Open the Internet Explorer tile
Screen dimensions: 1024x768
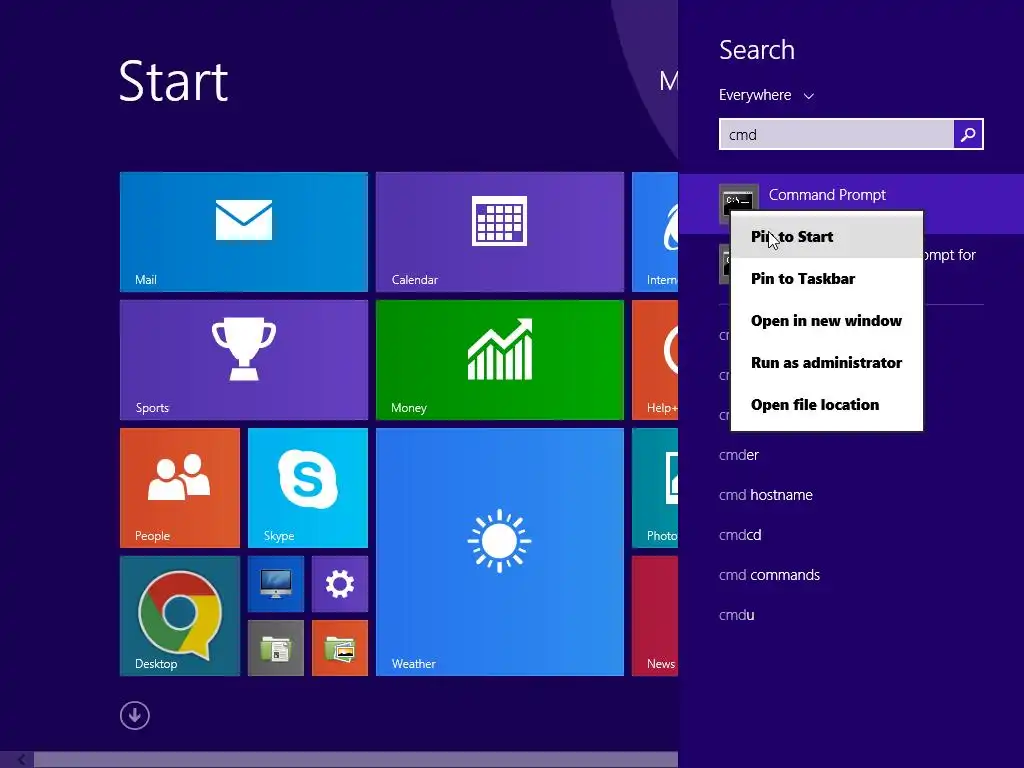coord(655,232)
